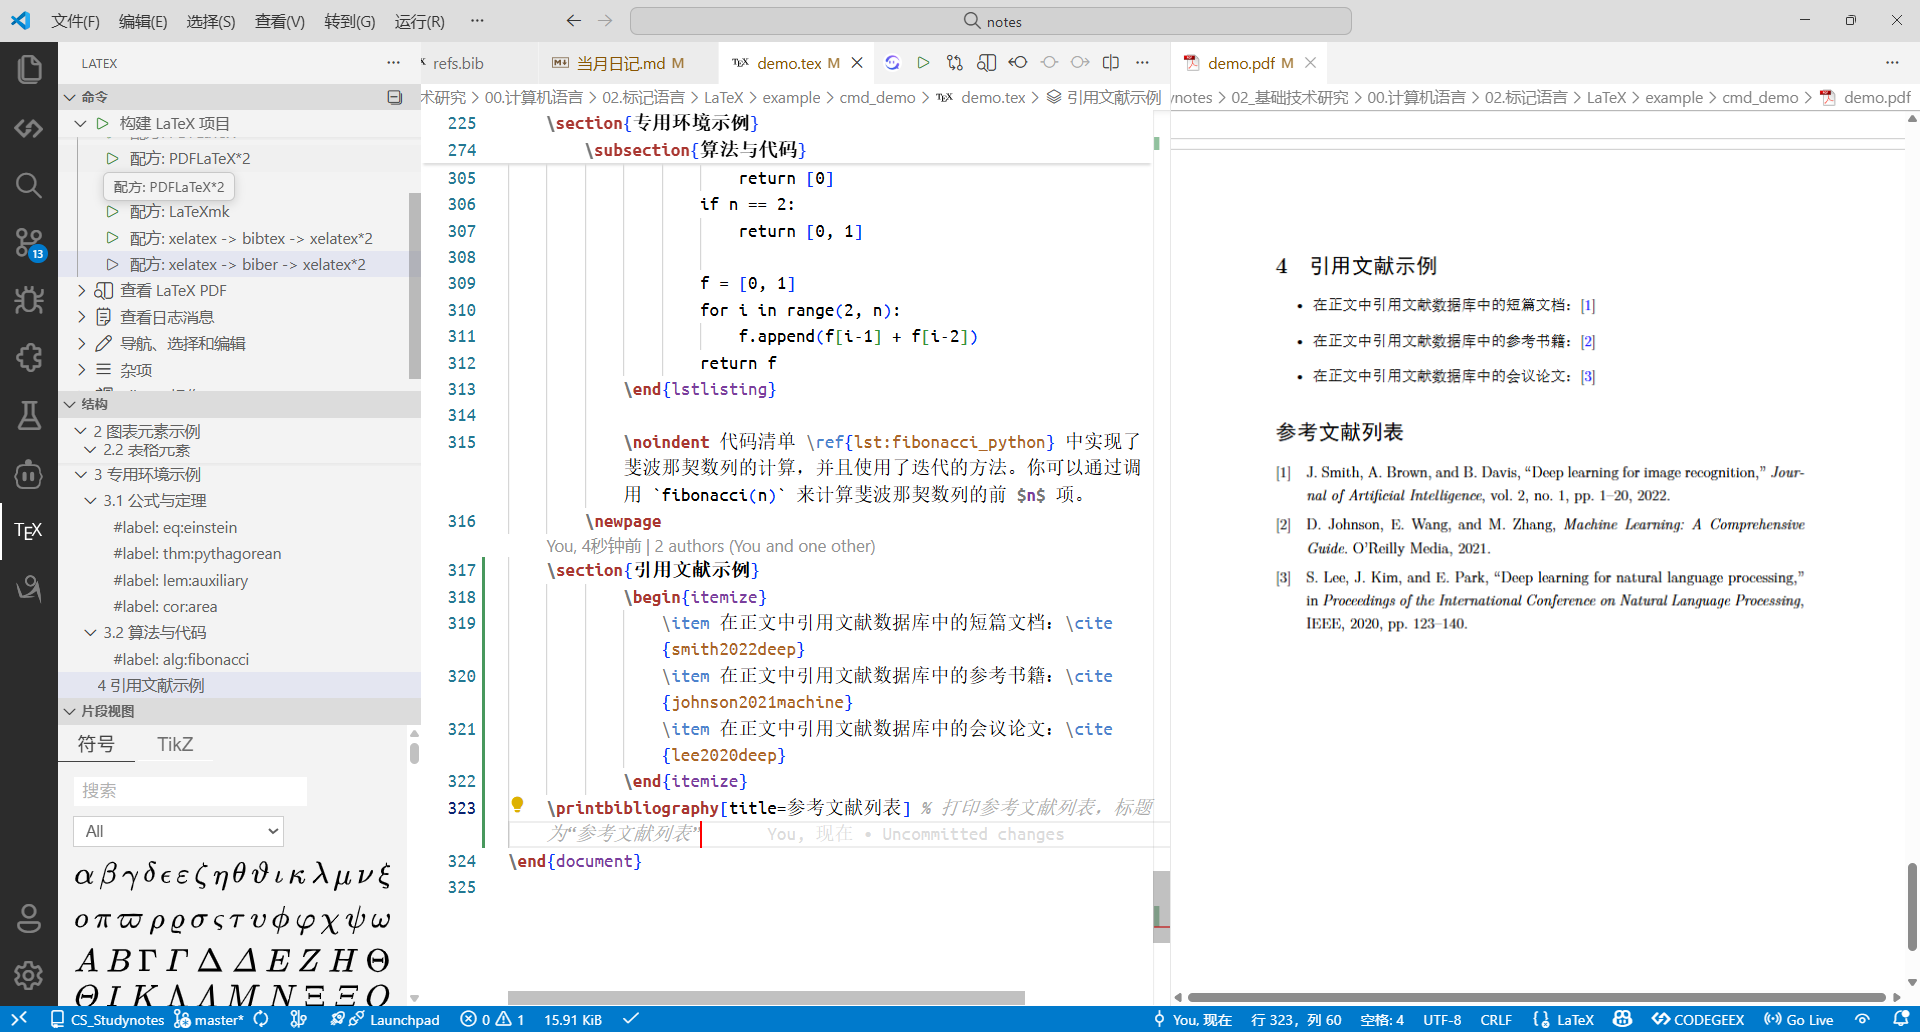
Task: Close the demo.pdf tab
Action: point(1310,63)
